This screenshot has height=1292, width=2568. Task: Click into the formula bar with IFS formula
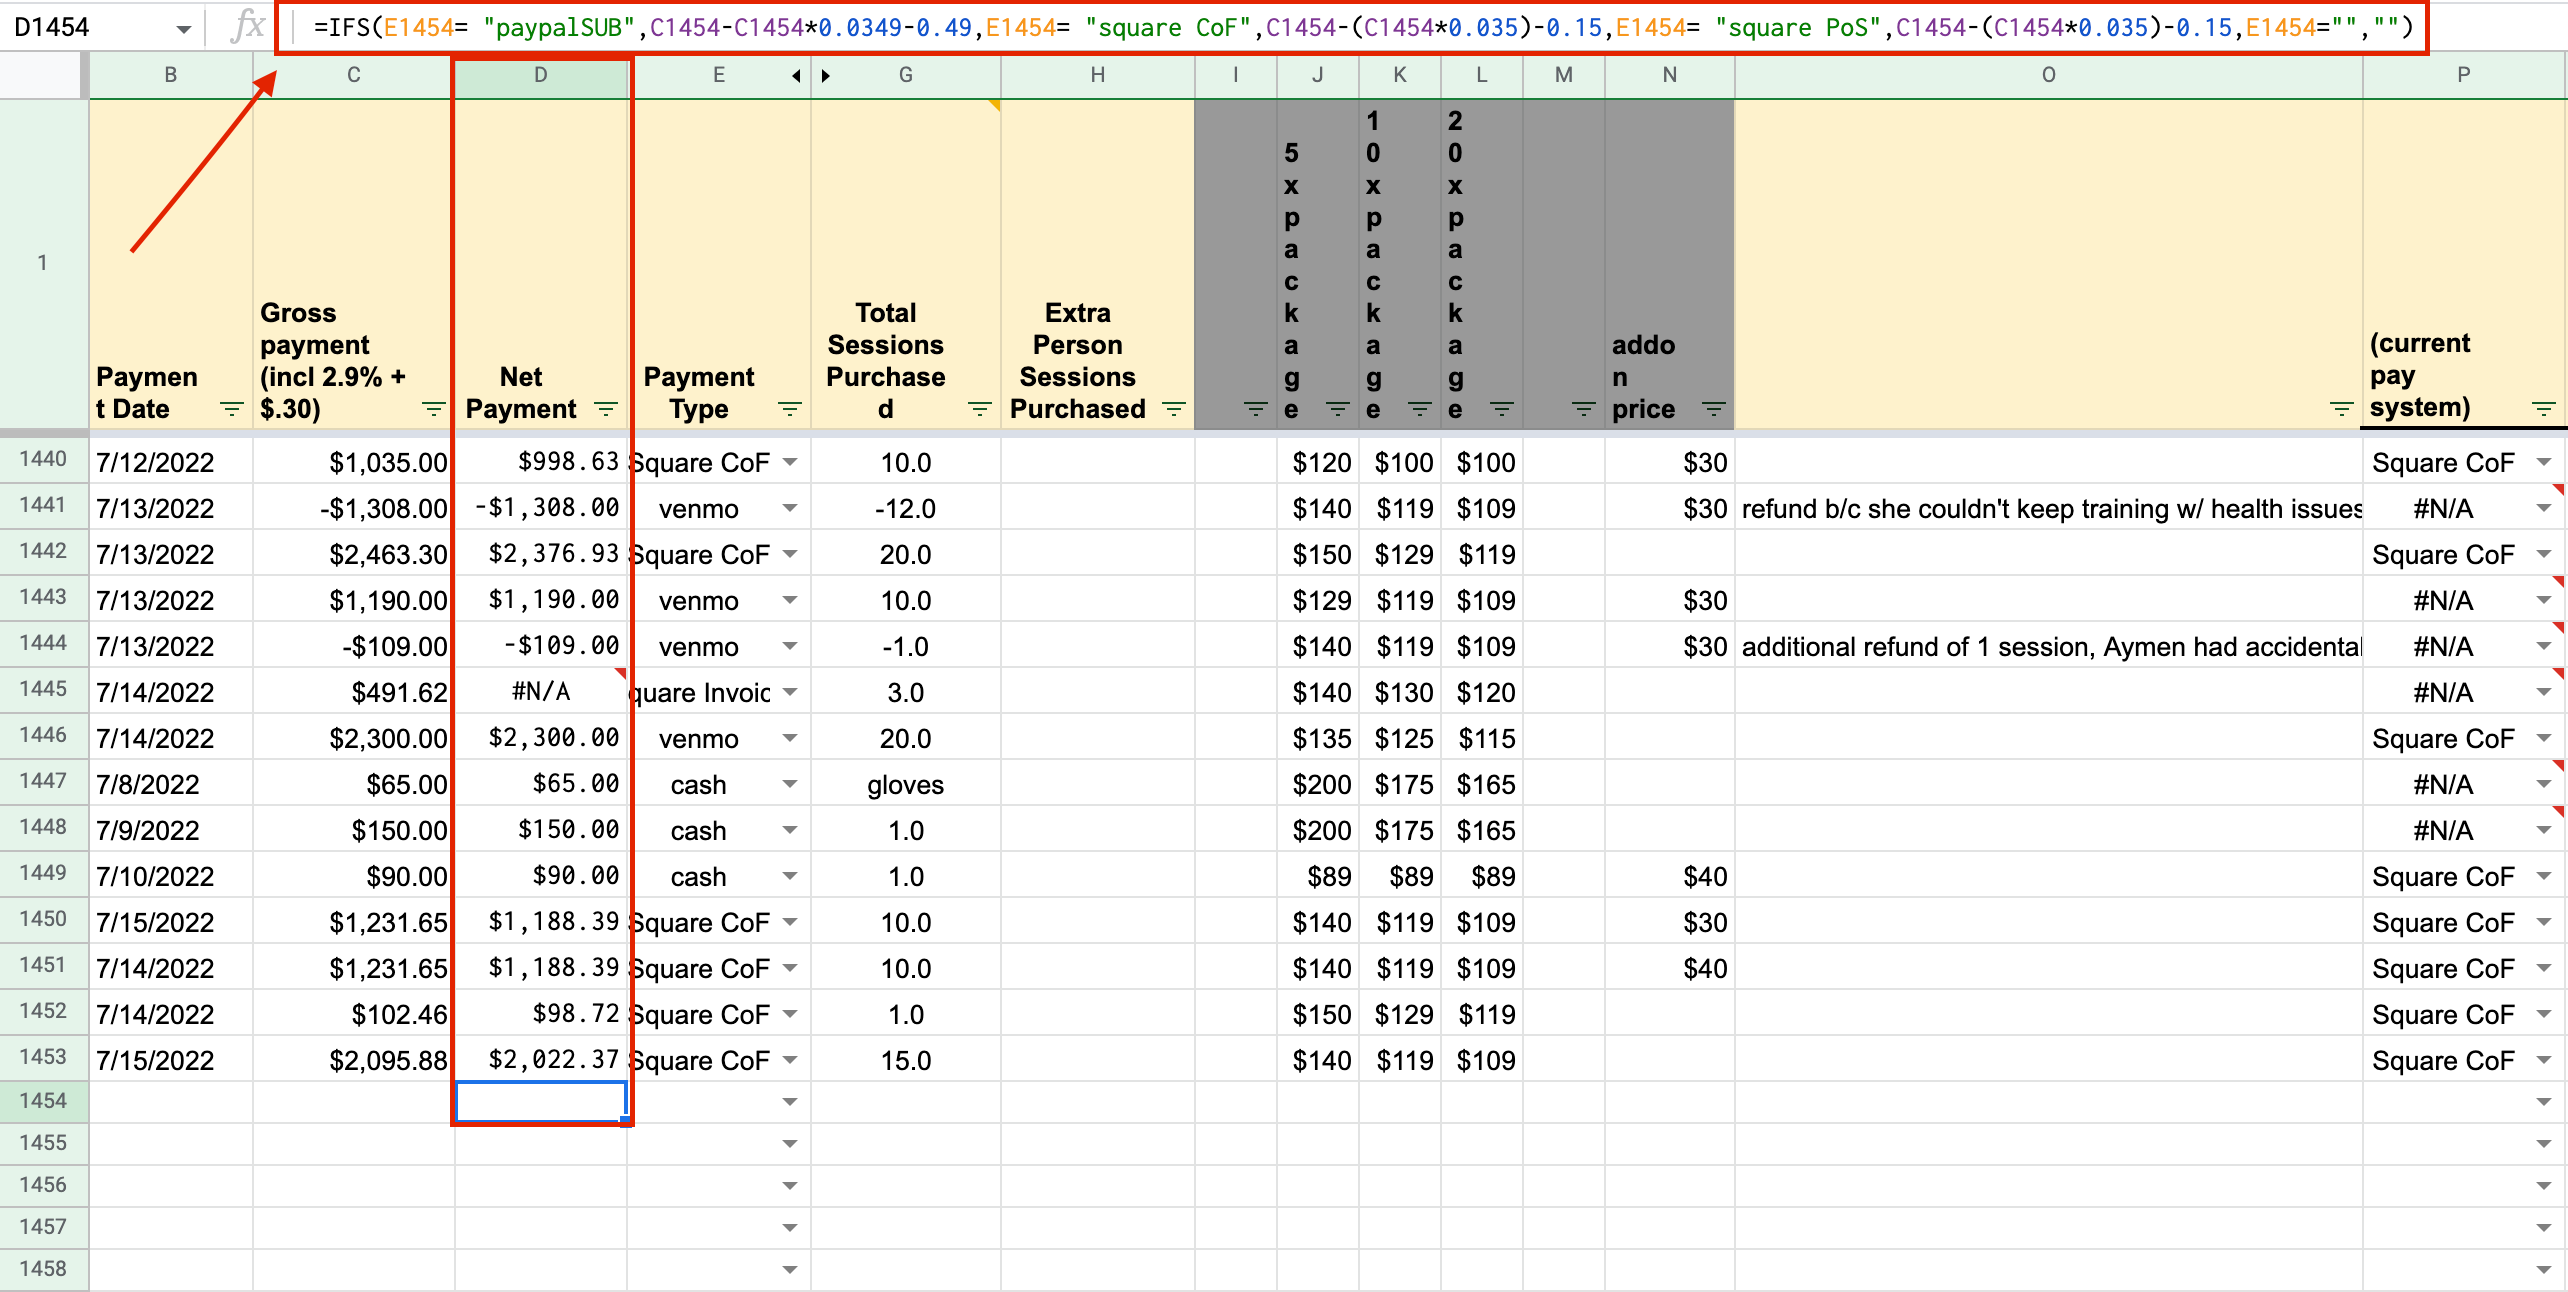click(1362, 27)
